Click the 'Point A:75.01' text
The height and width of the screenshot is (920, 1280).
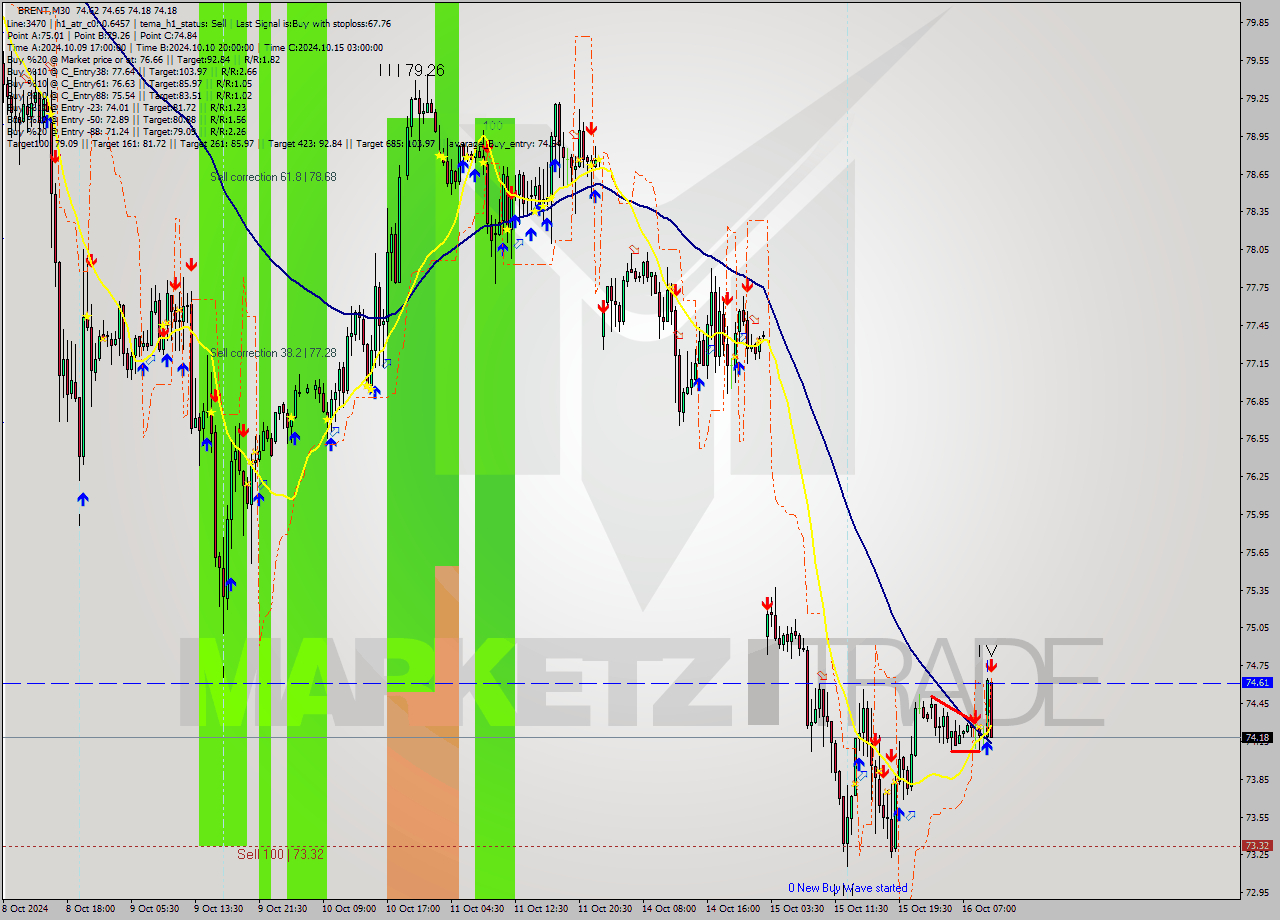36,35
